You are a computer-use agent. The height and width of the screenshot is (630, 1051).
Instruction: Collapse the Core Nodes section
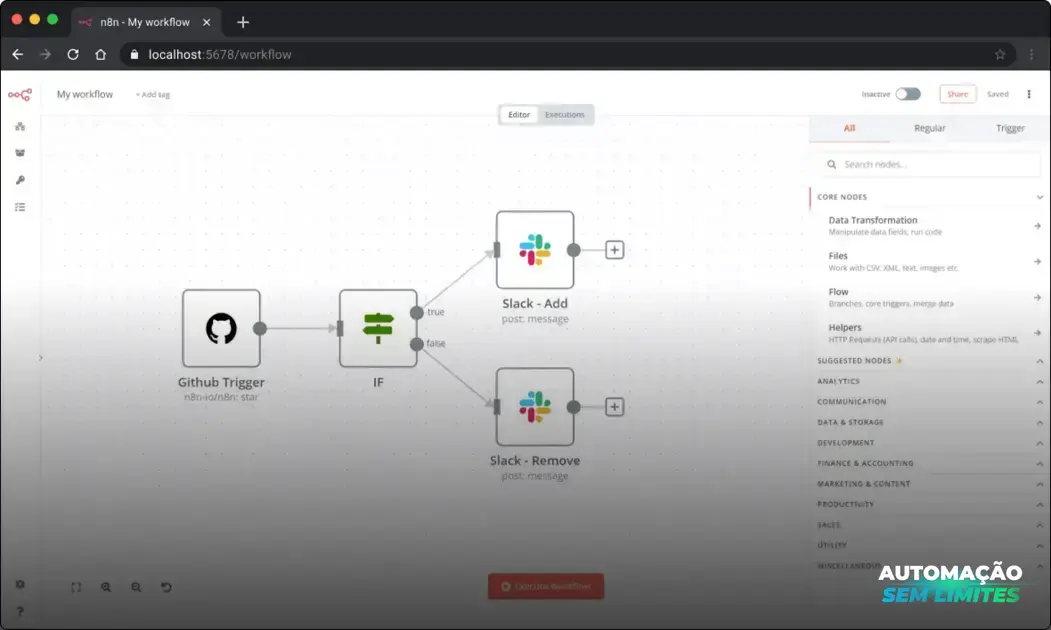[x=1040, y=197]
